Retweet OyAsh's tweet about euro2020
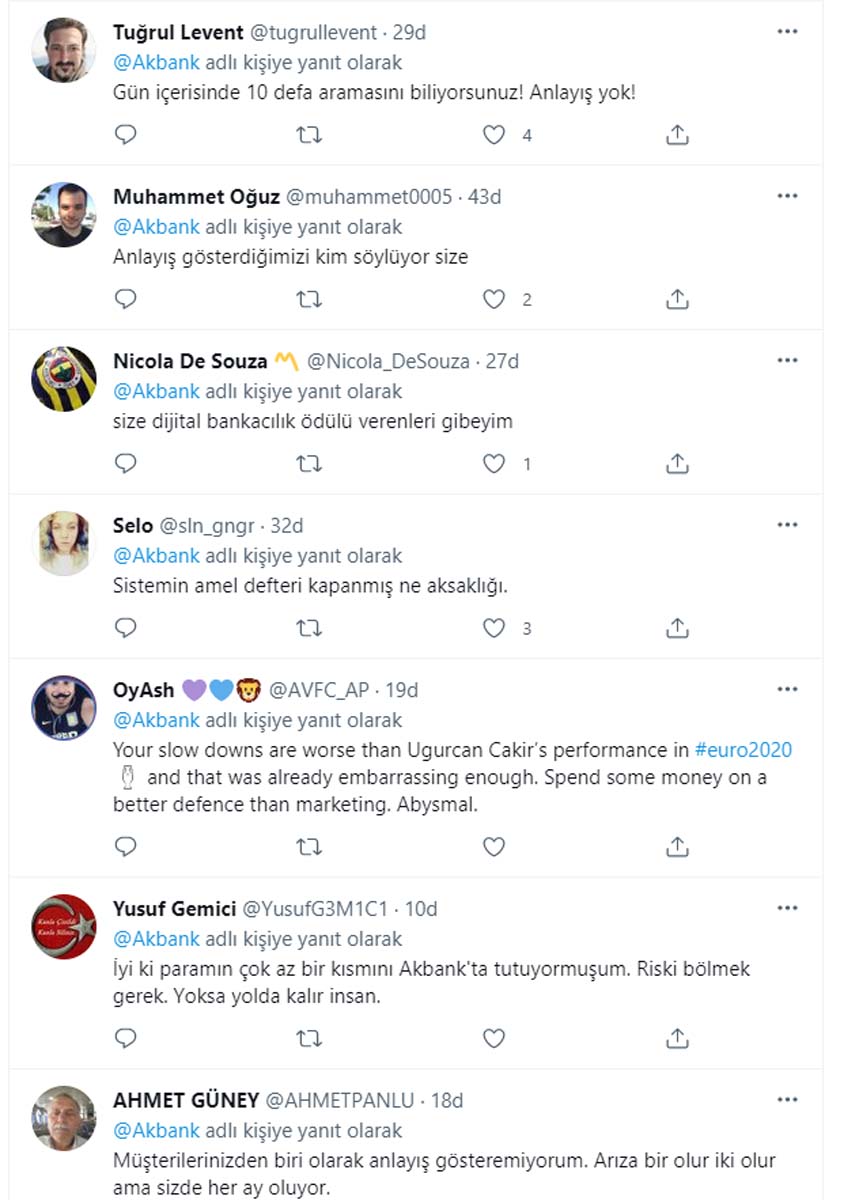The height and width of the screenshot is (1200, 859). (310, 846)
